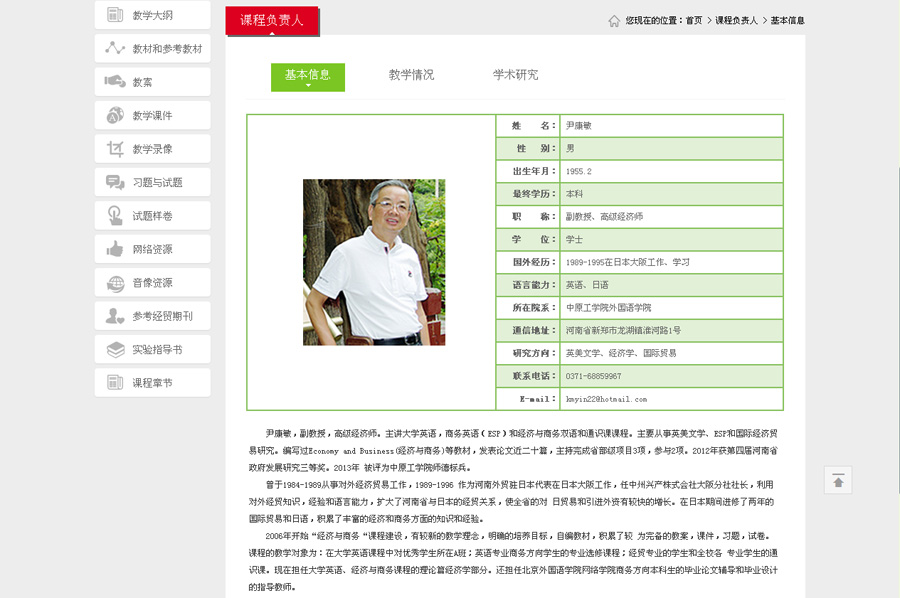The width and height of the screenshot is (900, 598).
Task: Open 音像资源 sidebar entry
Action: pyautogui.click(x=153, y=283)
